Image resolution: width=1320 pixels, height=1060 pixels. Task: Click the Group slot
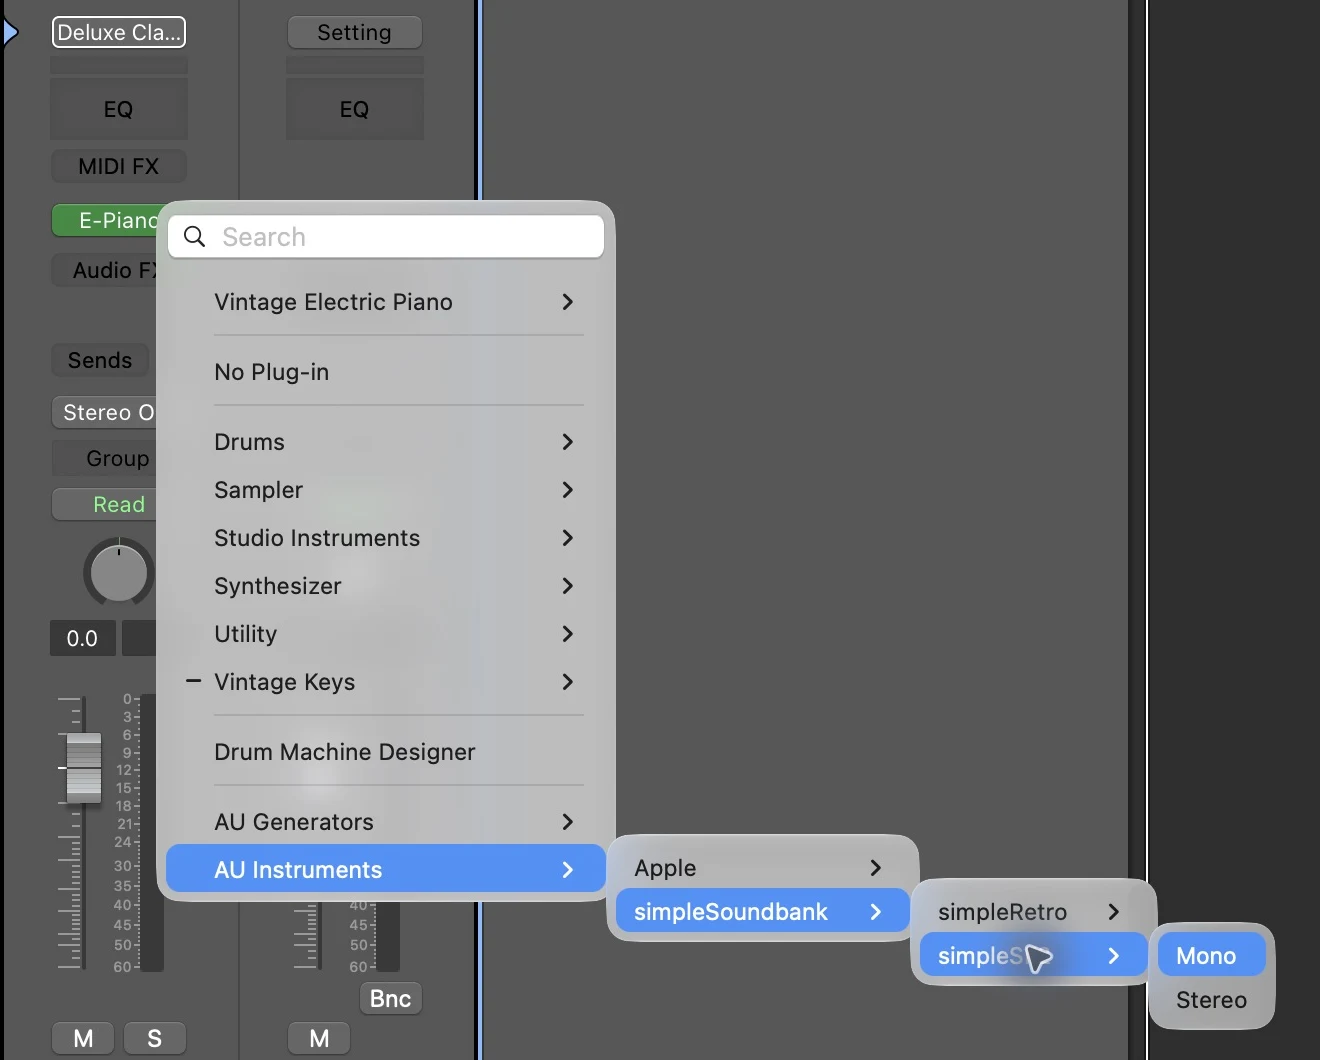(105, 458)
